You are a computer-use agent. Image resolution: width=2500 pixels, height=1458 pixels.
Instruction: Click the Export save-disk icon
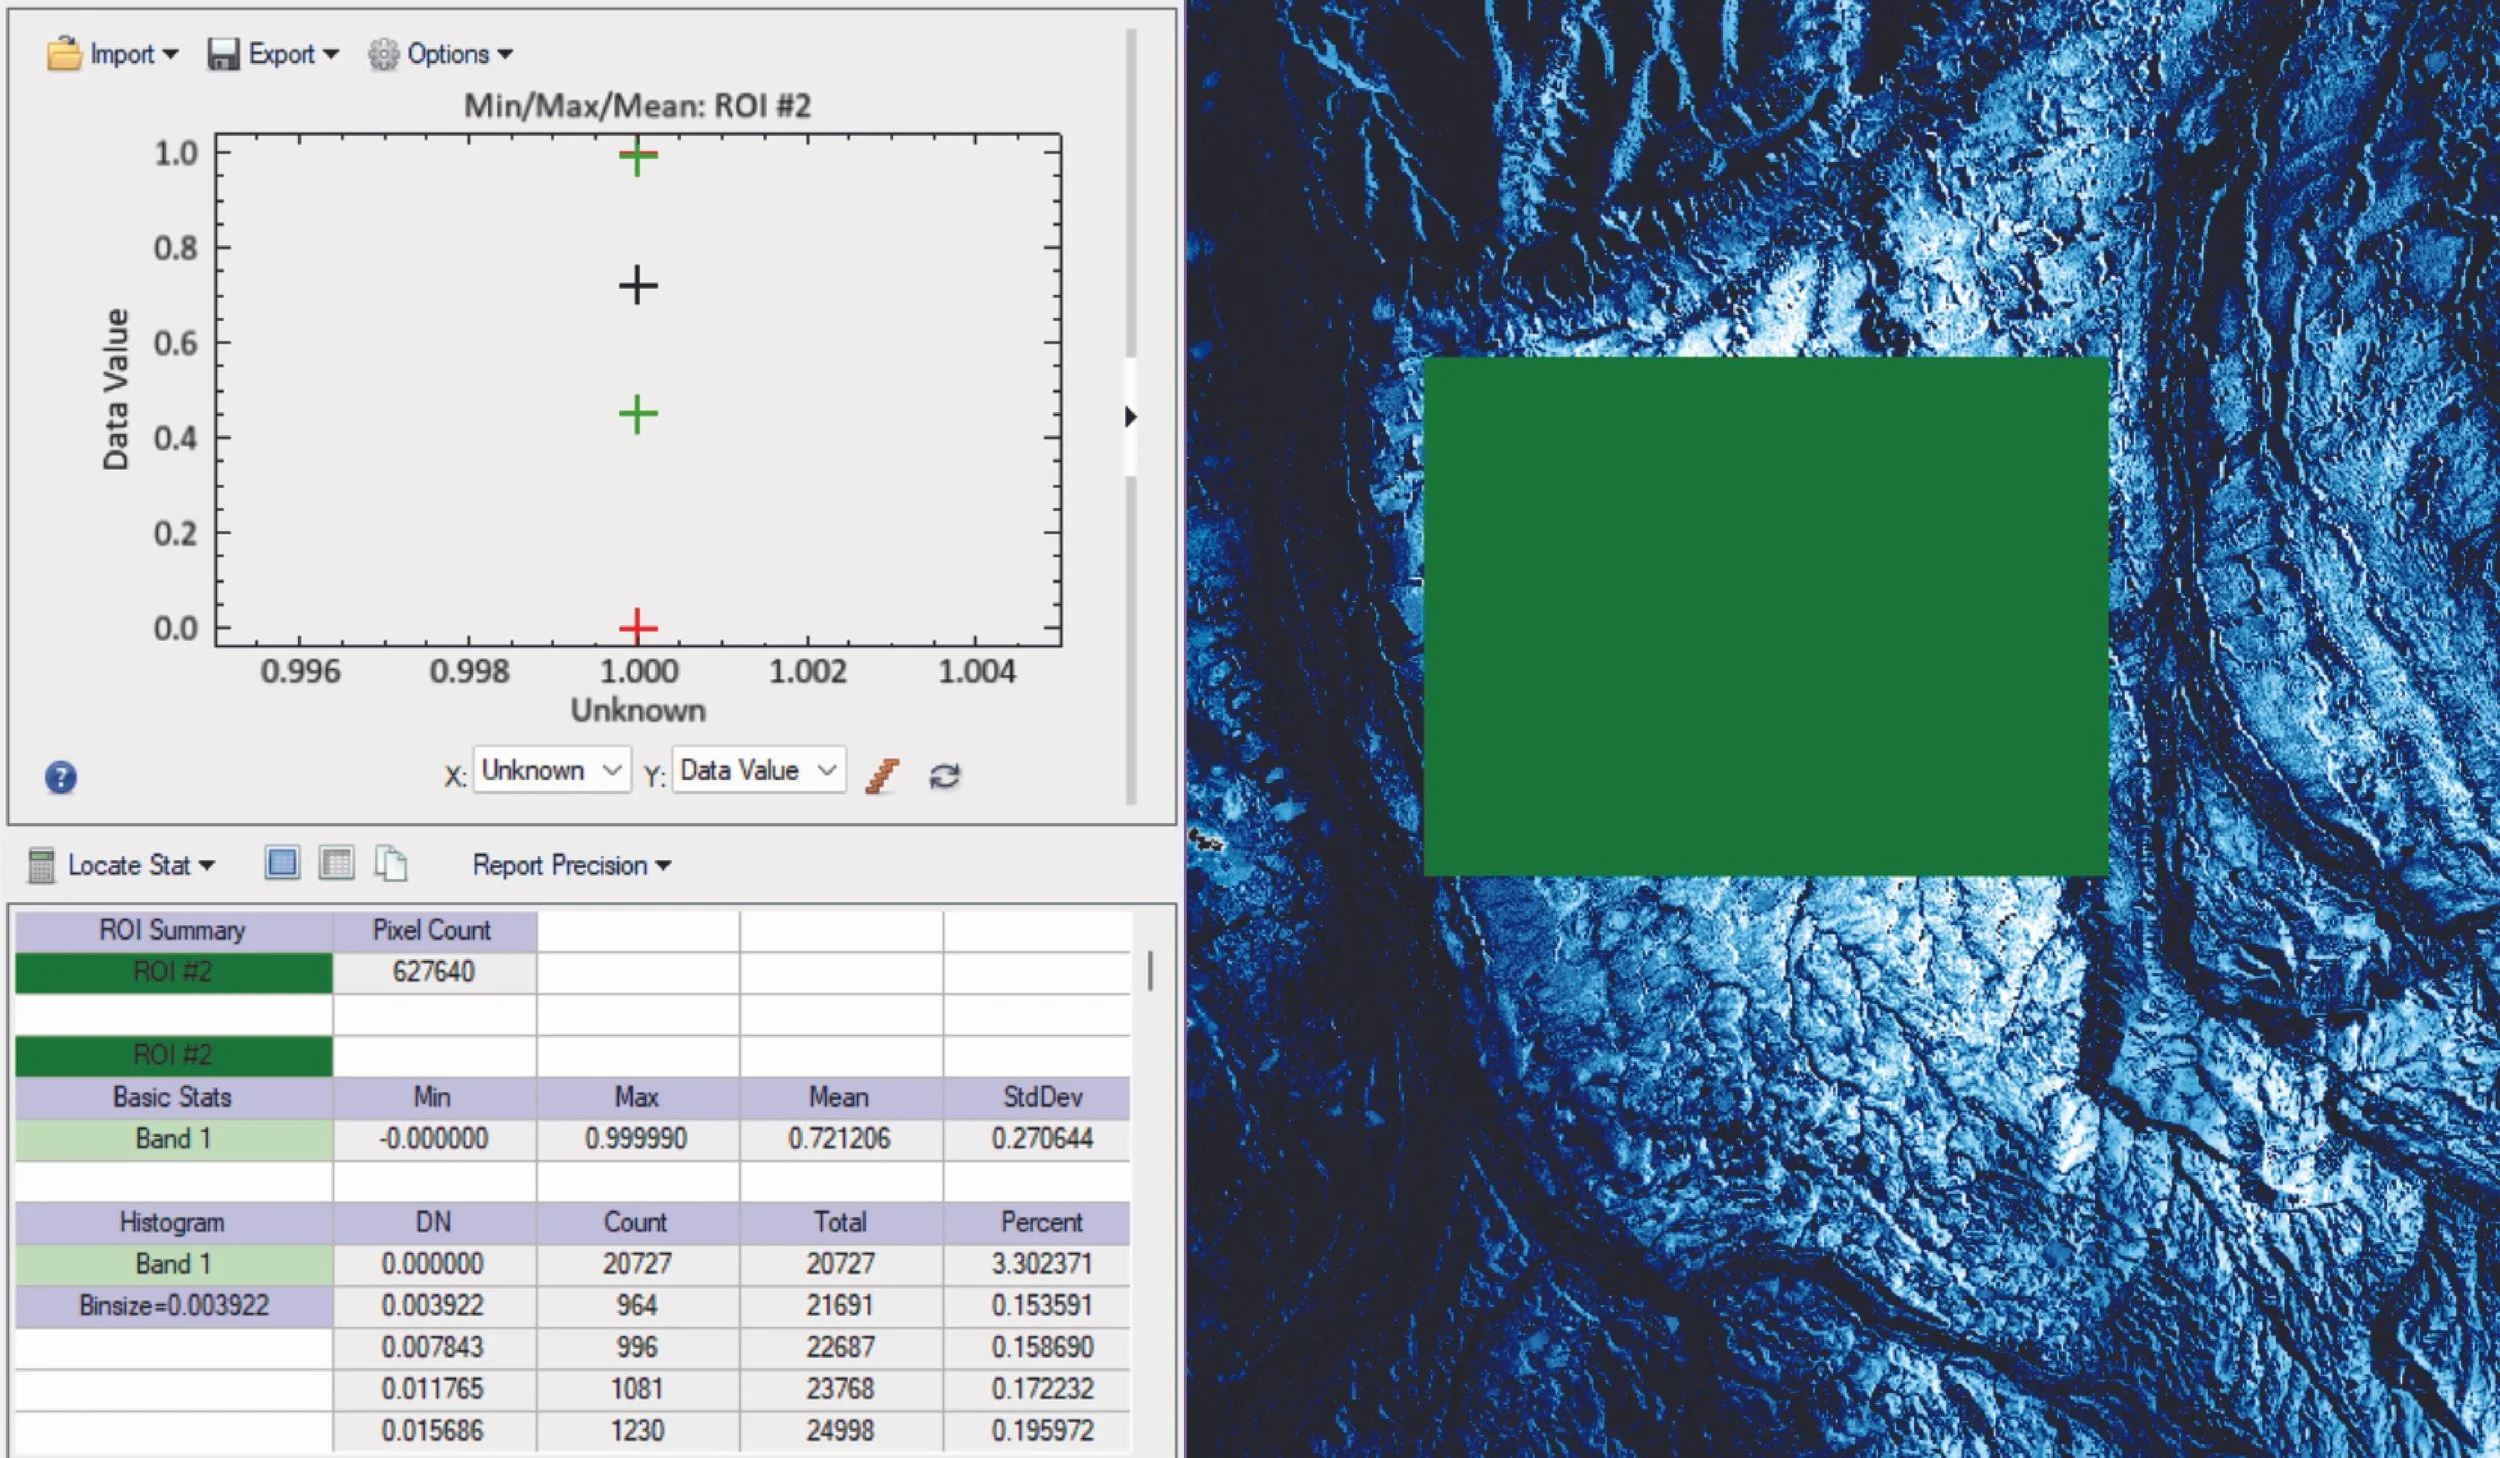click(x=224, y=53)
